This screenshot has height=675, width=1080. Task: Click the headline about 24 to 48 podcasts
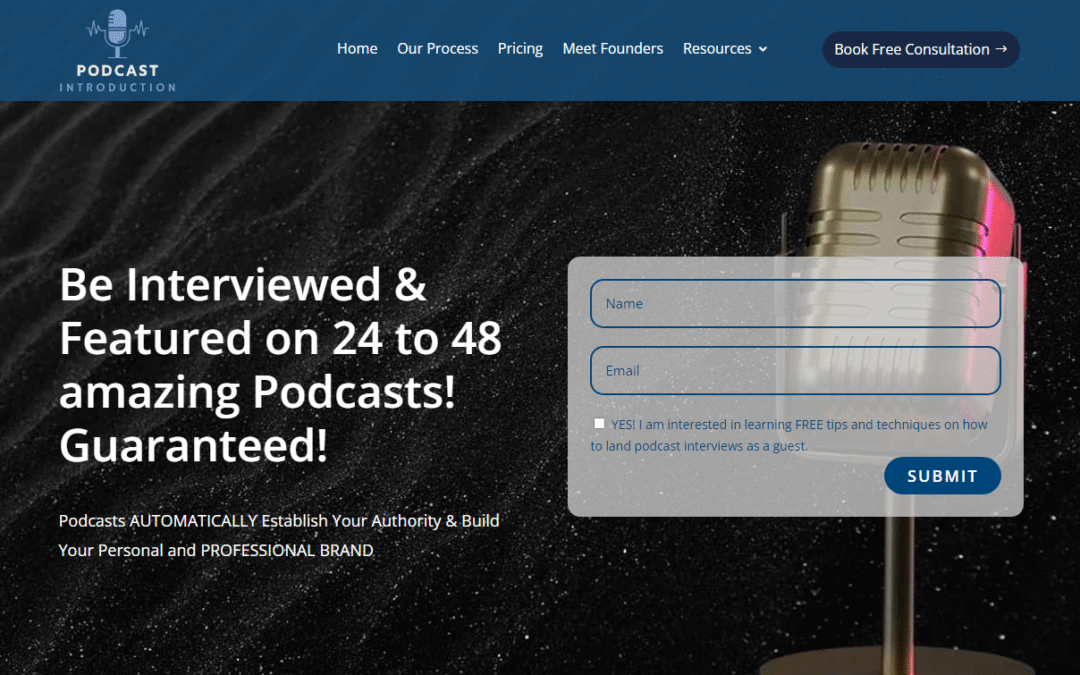(x=282, y=364)
